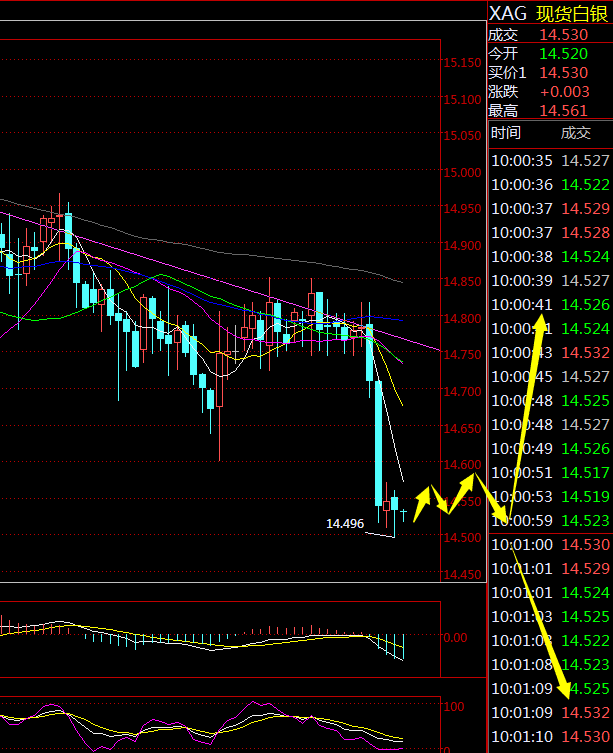Click the 10:00:43 tick price 14.532
The width and height of the screenshot is (613, 753).
click(x=586, y=352)
